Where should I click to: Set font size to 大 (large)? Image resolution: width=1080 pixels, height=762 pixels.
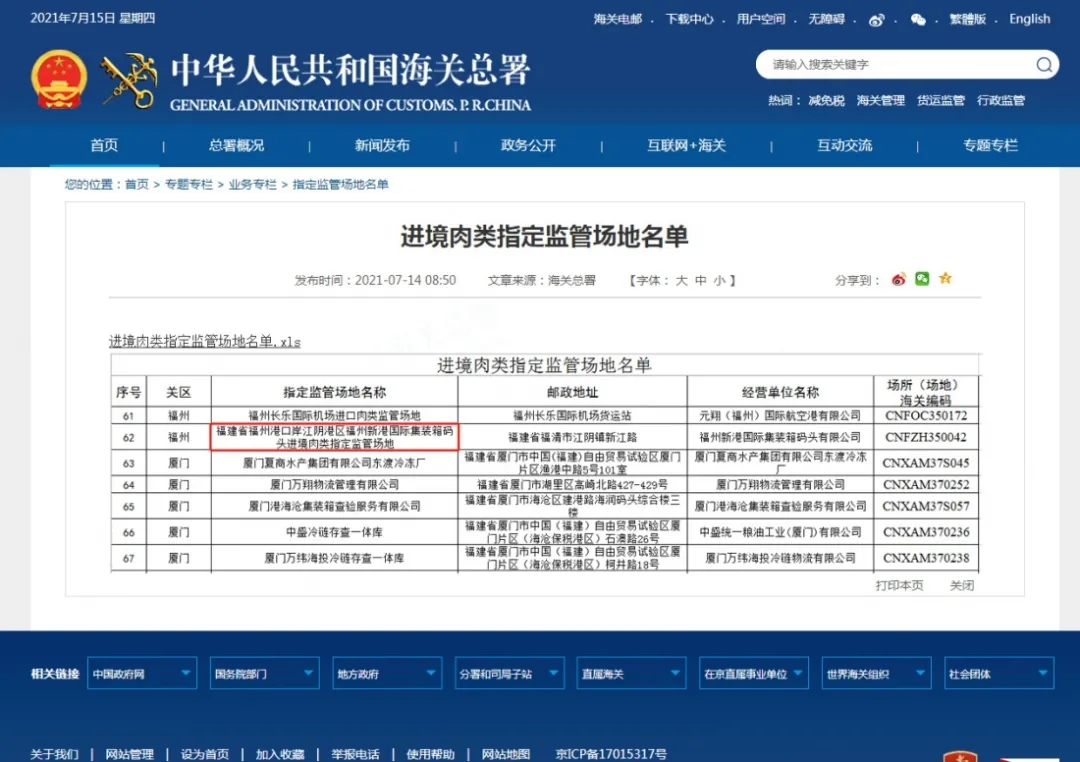681,281
